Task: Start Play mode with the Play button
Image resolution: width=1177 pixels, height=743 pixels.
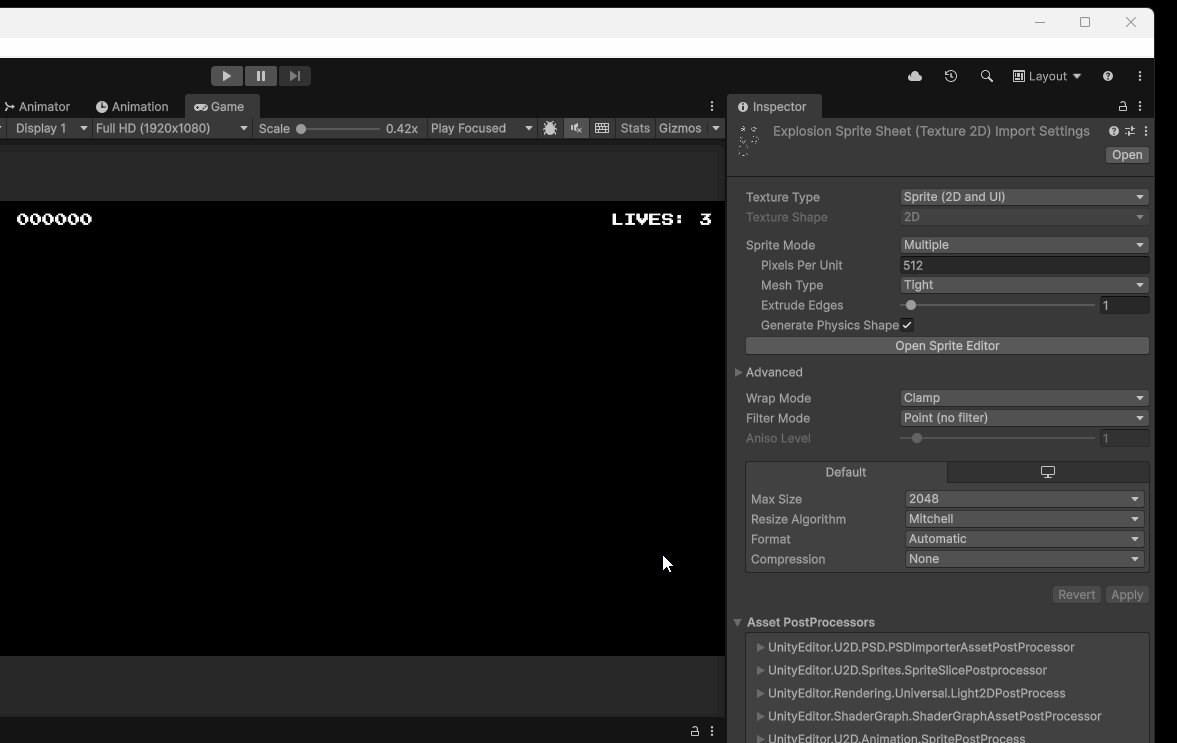Action: (x=226, y=76)
